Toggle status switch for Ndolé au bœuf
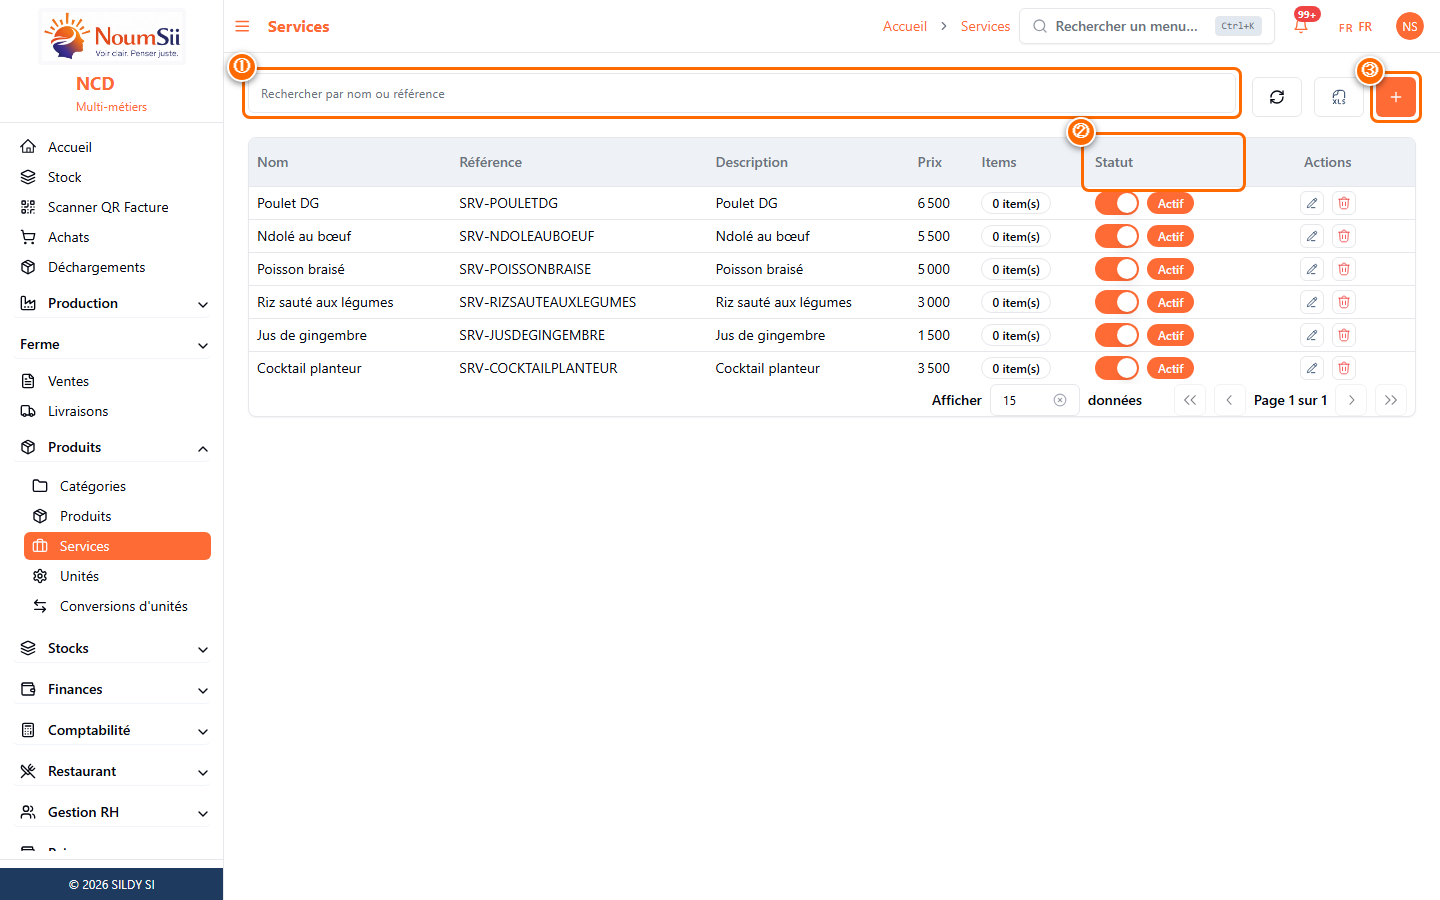This screenshot has width=1440, height=900. [x=1117, y=236]
